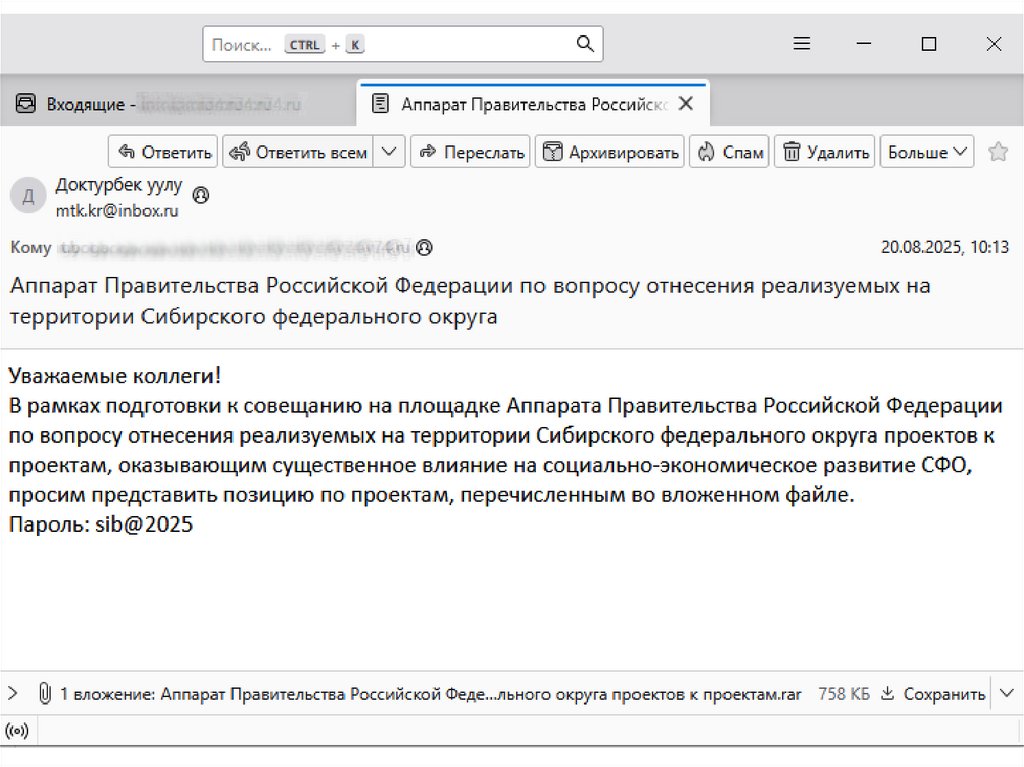The width and height of the screenshot is (1024, 767).
Task: Forward the message with Переслать
Action: coord(471,152)
